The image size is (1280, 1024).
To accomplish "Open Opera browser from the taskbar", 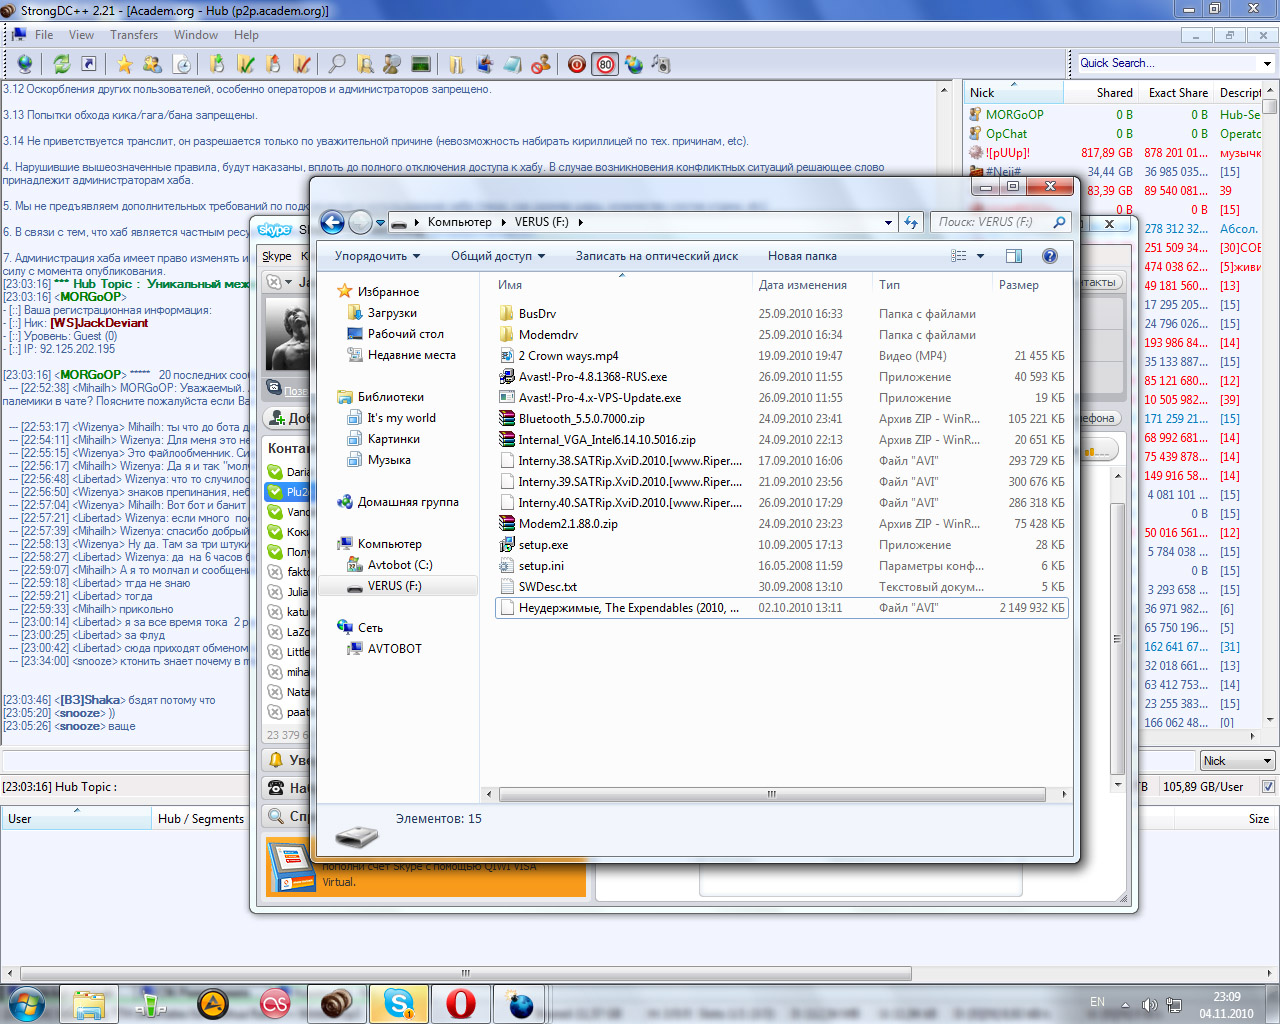I will [x=461, y=1003].
